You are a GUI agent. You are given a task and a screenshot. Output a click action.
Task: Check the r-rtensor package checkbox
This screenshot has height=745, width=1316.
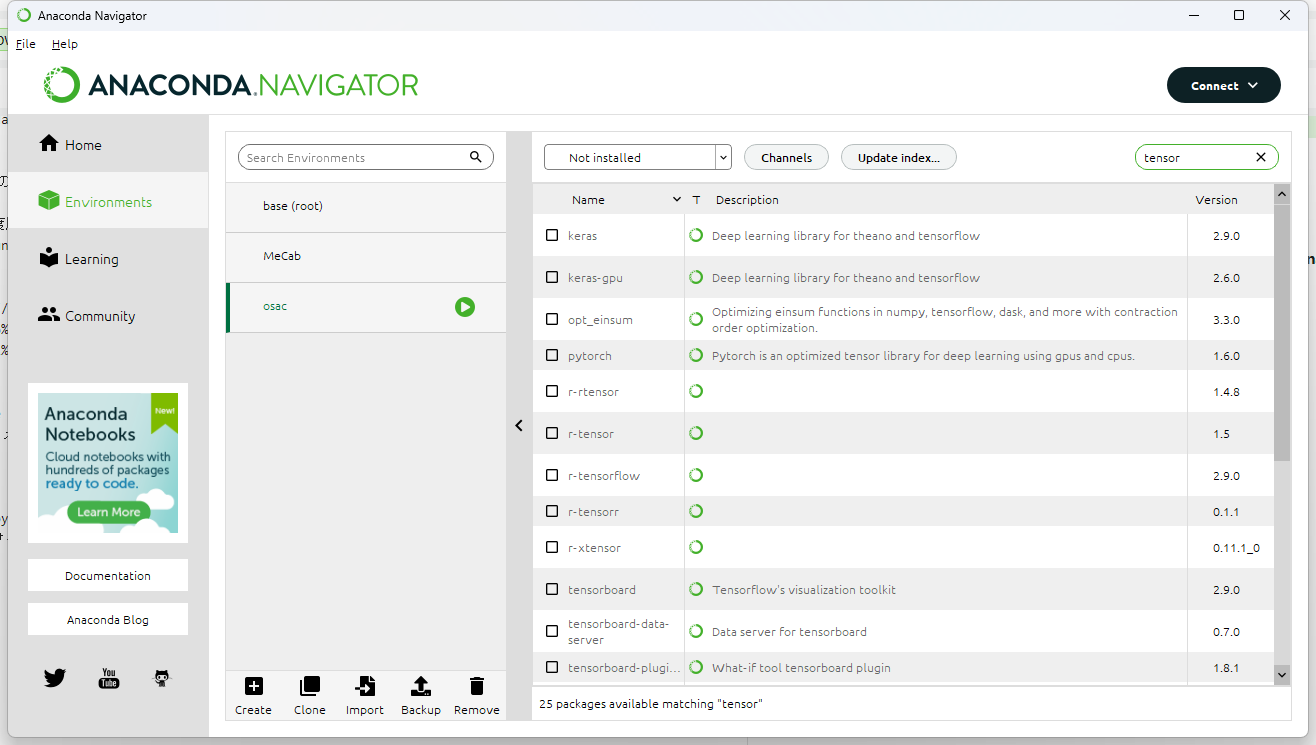552,391
